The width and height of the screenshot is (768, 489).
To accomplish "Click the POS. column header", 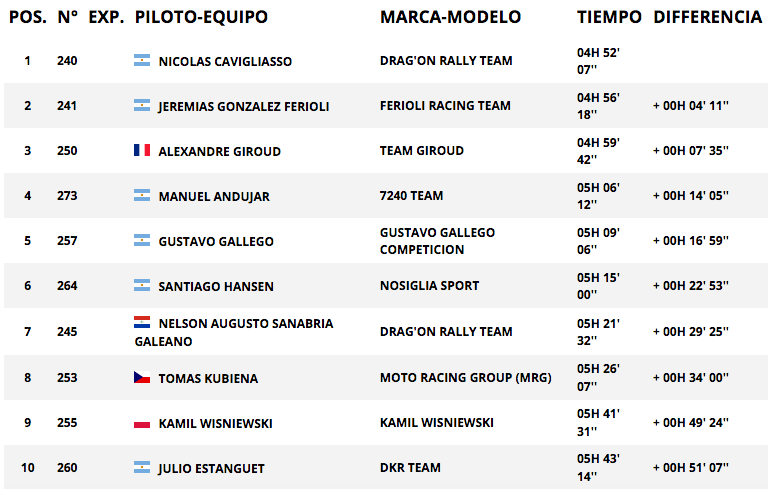I will tap(28, 17).
